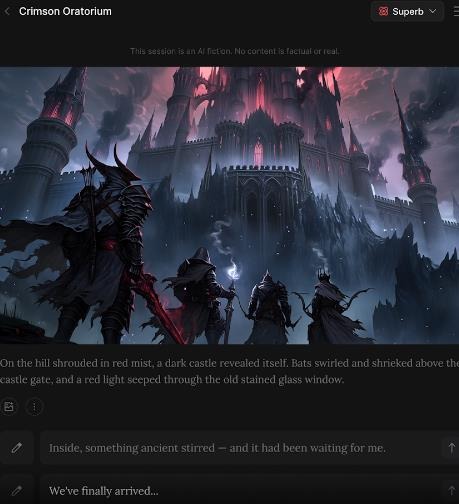The image size is (459, 504).
Task: Edit the 'Inside, something ancient stirred' suggestion via pencil
Action: 17,448
